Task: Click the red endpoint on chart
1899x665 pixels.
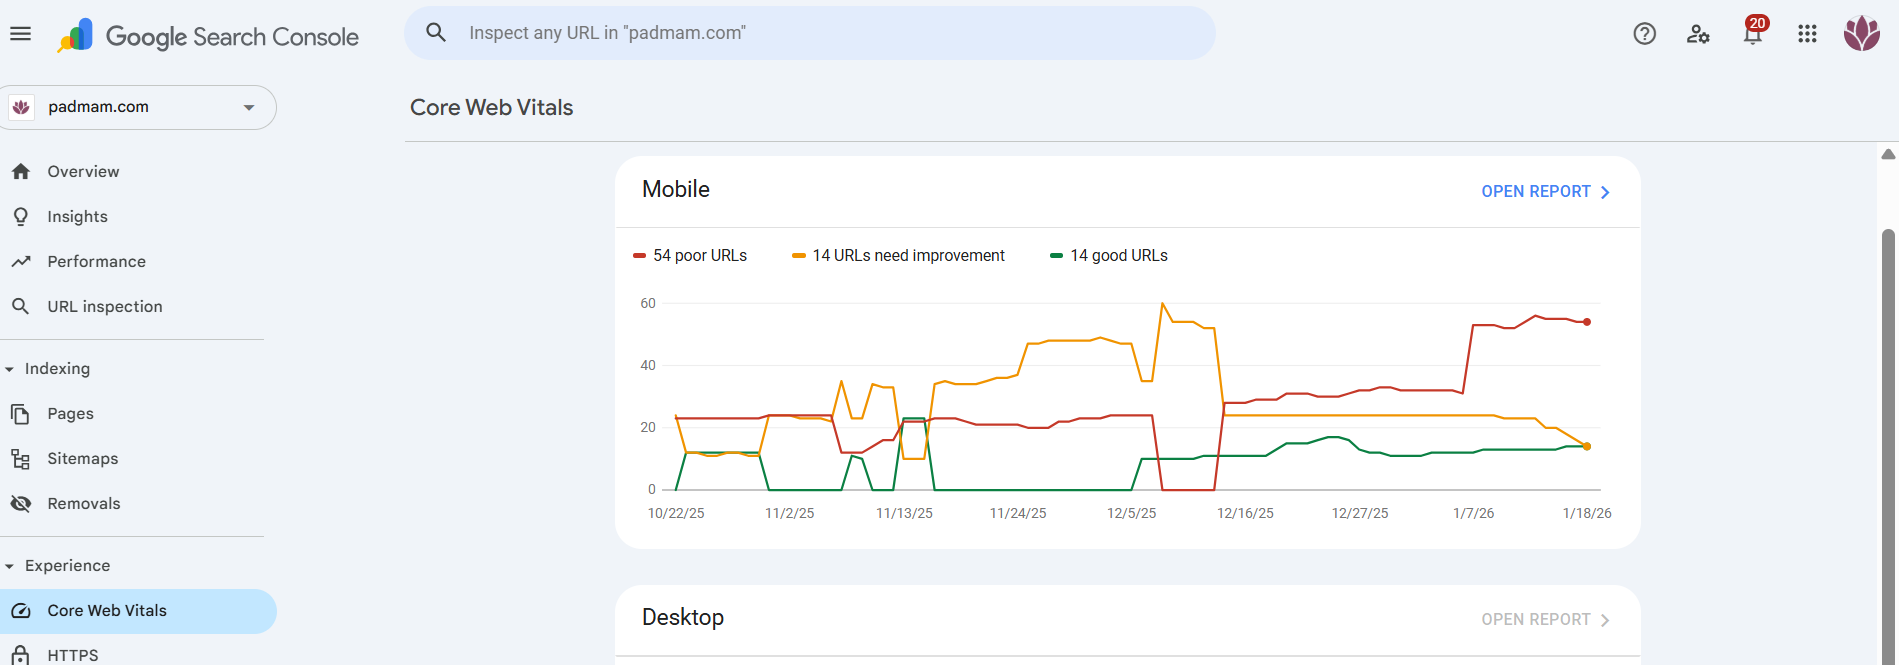Action: point(1587,322)
